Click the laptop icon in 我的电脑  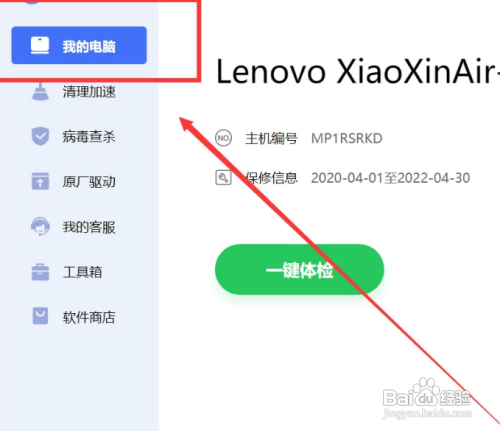(x=40, y=46)
